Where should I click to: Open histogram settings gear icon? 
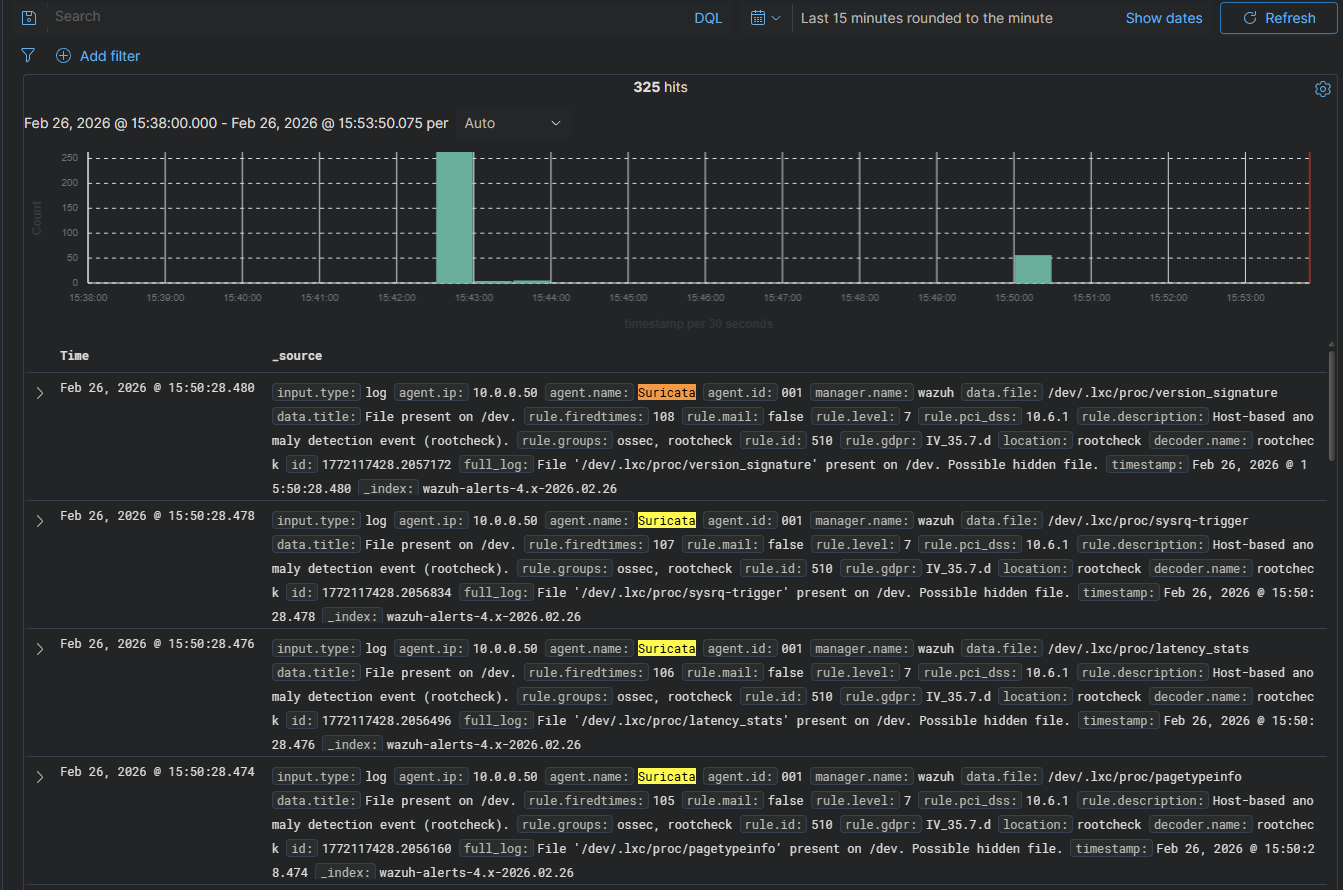tap(1322, 89)
